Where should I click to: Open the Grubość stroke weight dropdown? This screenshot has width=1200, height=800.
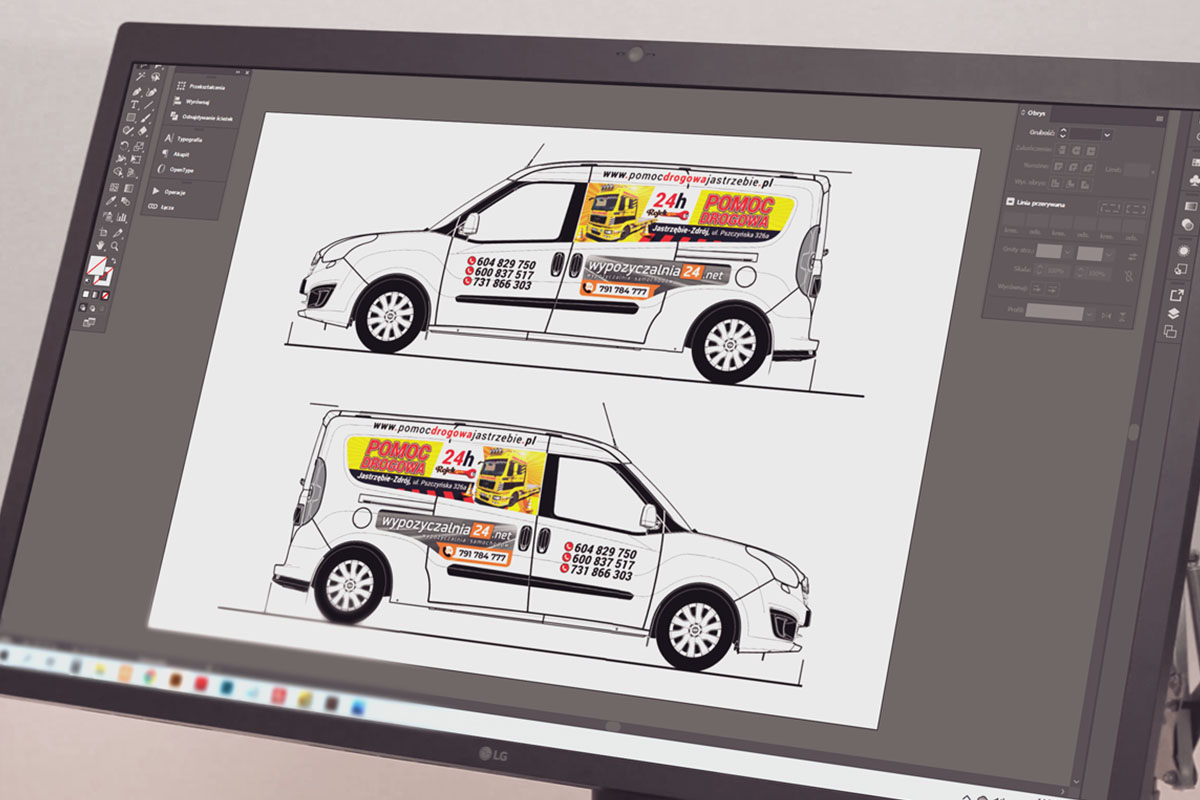tap(1109, 134)
